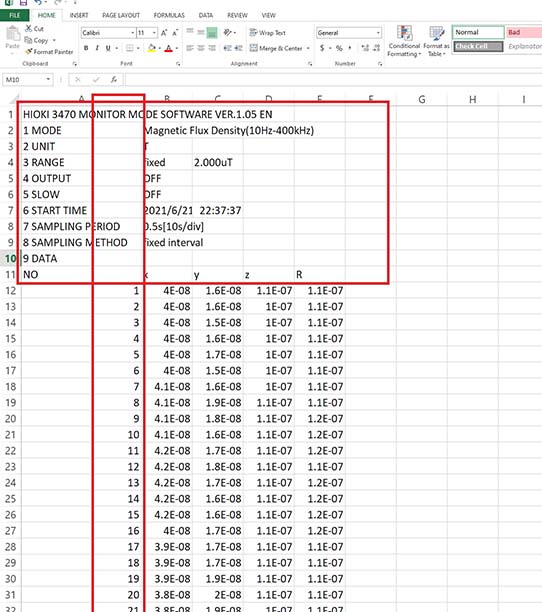The height and width of the screenshot is (612, 542).
Task: Open the Copy options dropdown arrow
Action: point(54,40)
